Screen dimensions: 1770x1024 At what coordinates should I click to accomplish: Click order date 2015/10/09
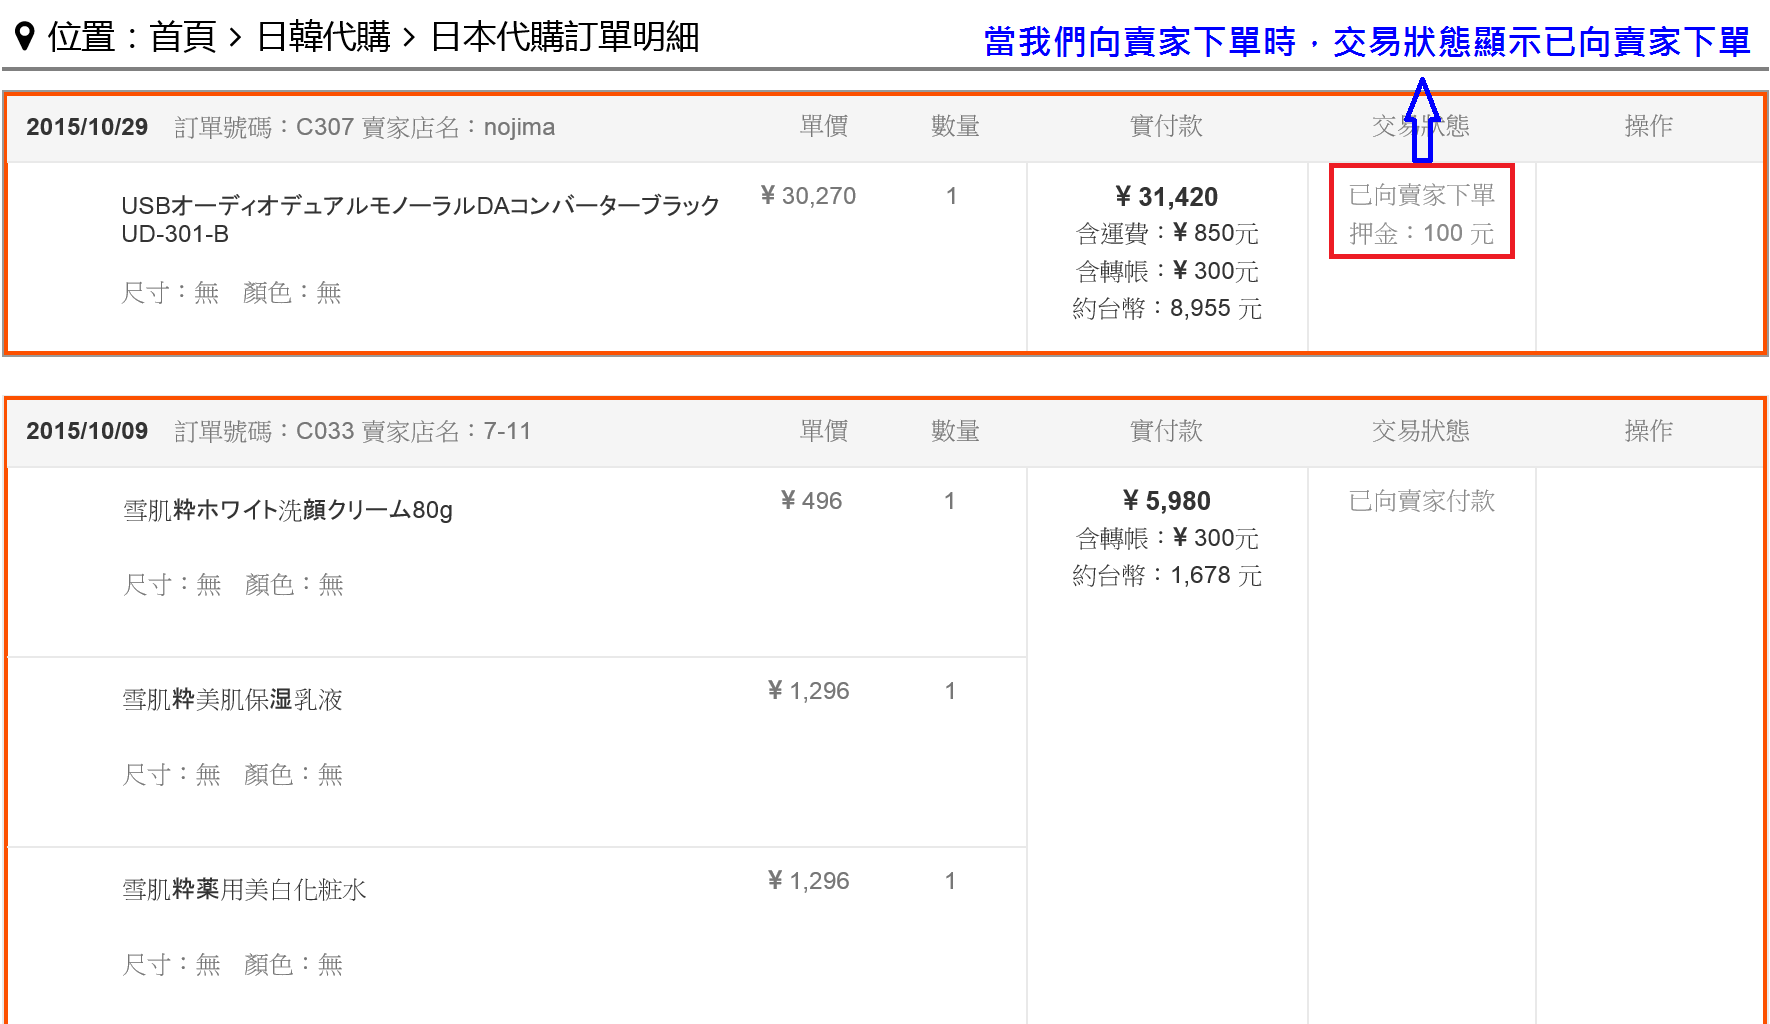87,431
